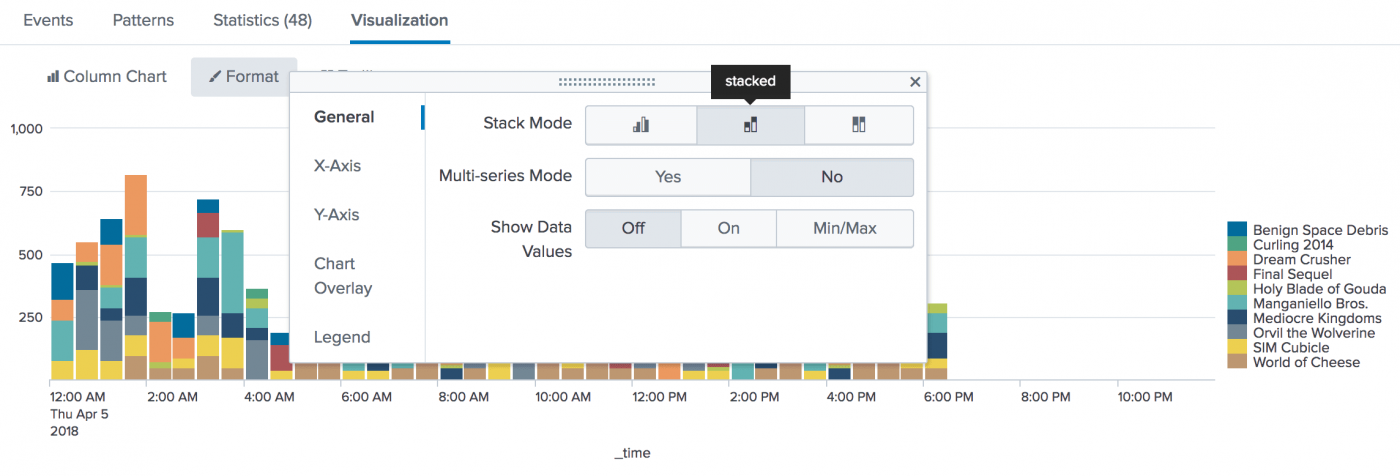Select the stacked mode icon
1400x476 pixels.
click(x=750, y=125)
